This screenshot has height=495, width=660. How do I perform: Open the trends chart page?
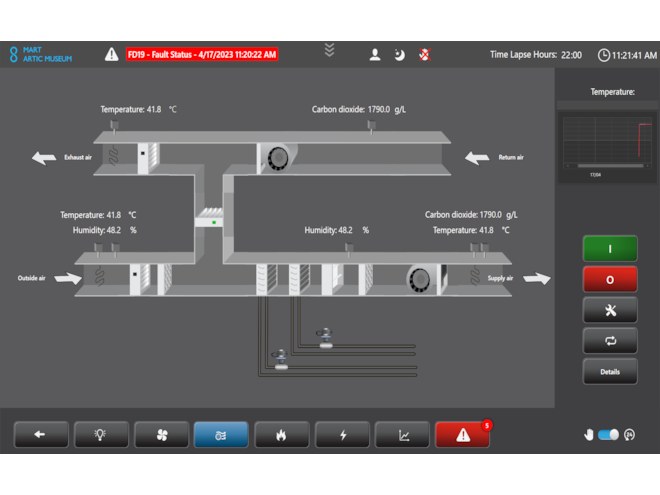click(402, 435)
